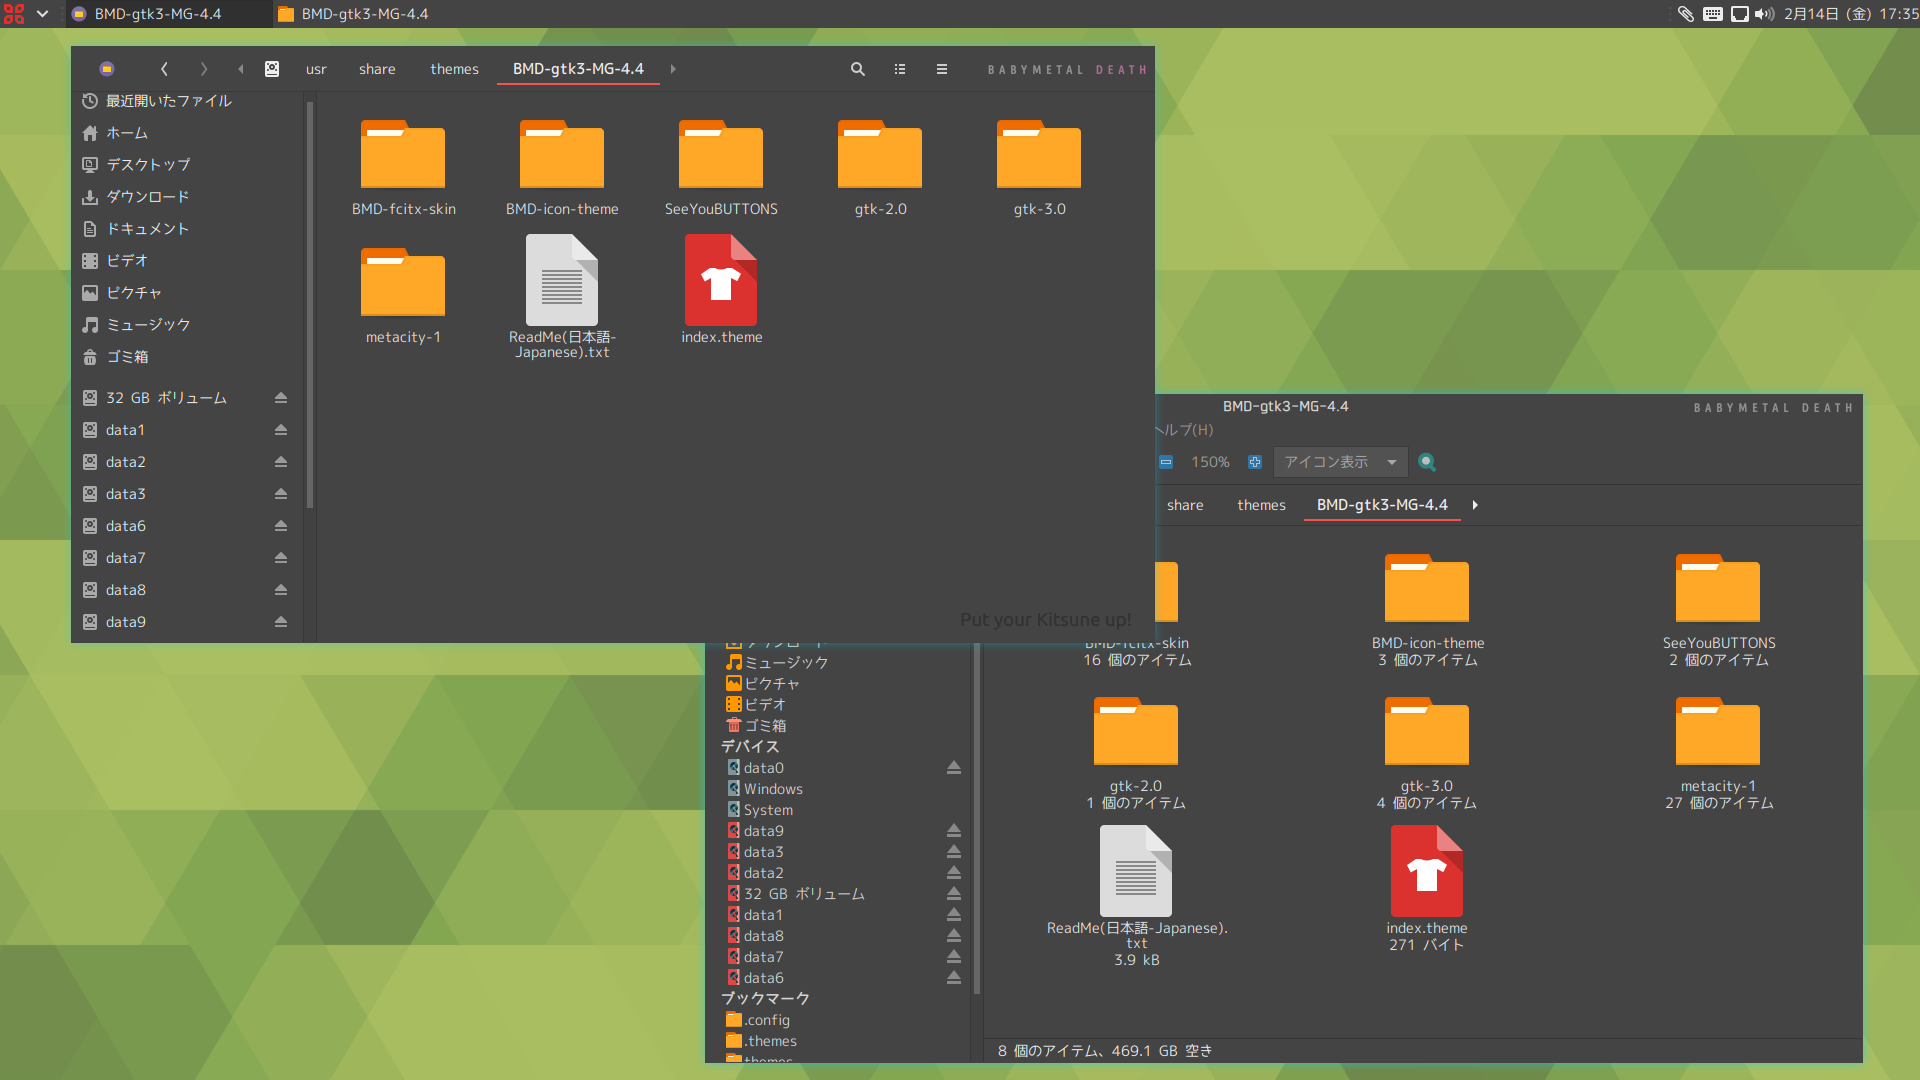The height and width of the screenshot is (1080, 1920).
Task: Open the metacity-1 folder in the back window
Action: 1718,753
